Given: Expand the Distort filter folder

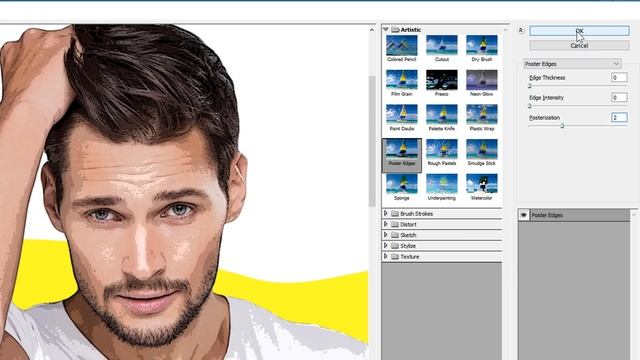Looking at the screenshot, I should (x=386, y=224).
